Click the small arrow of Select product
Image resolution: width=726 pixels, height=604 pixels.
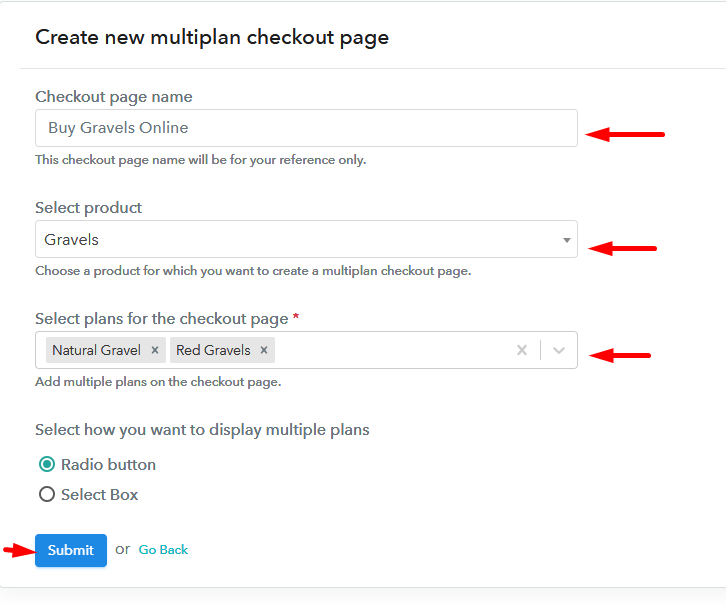[x=566, y=240]
